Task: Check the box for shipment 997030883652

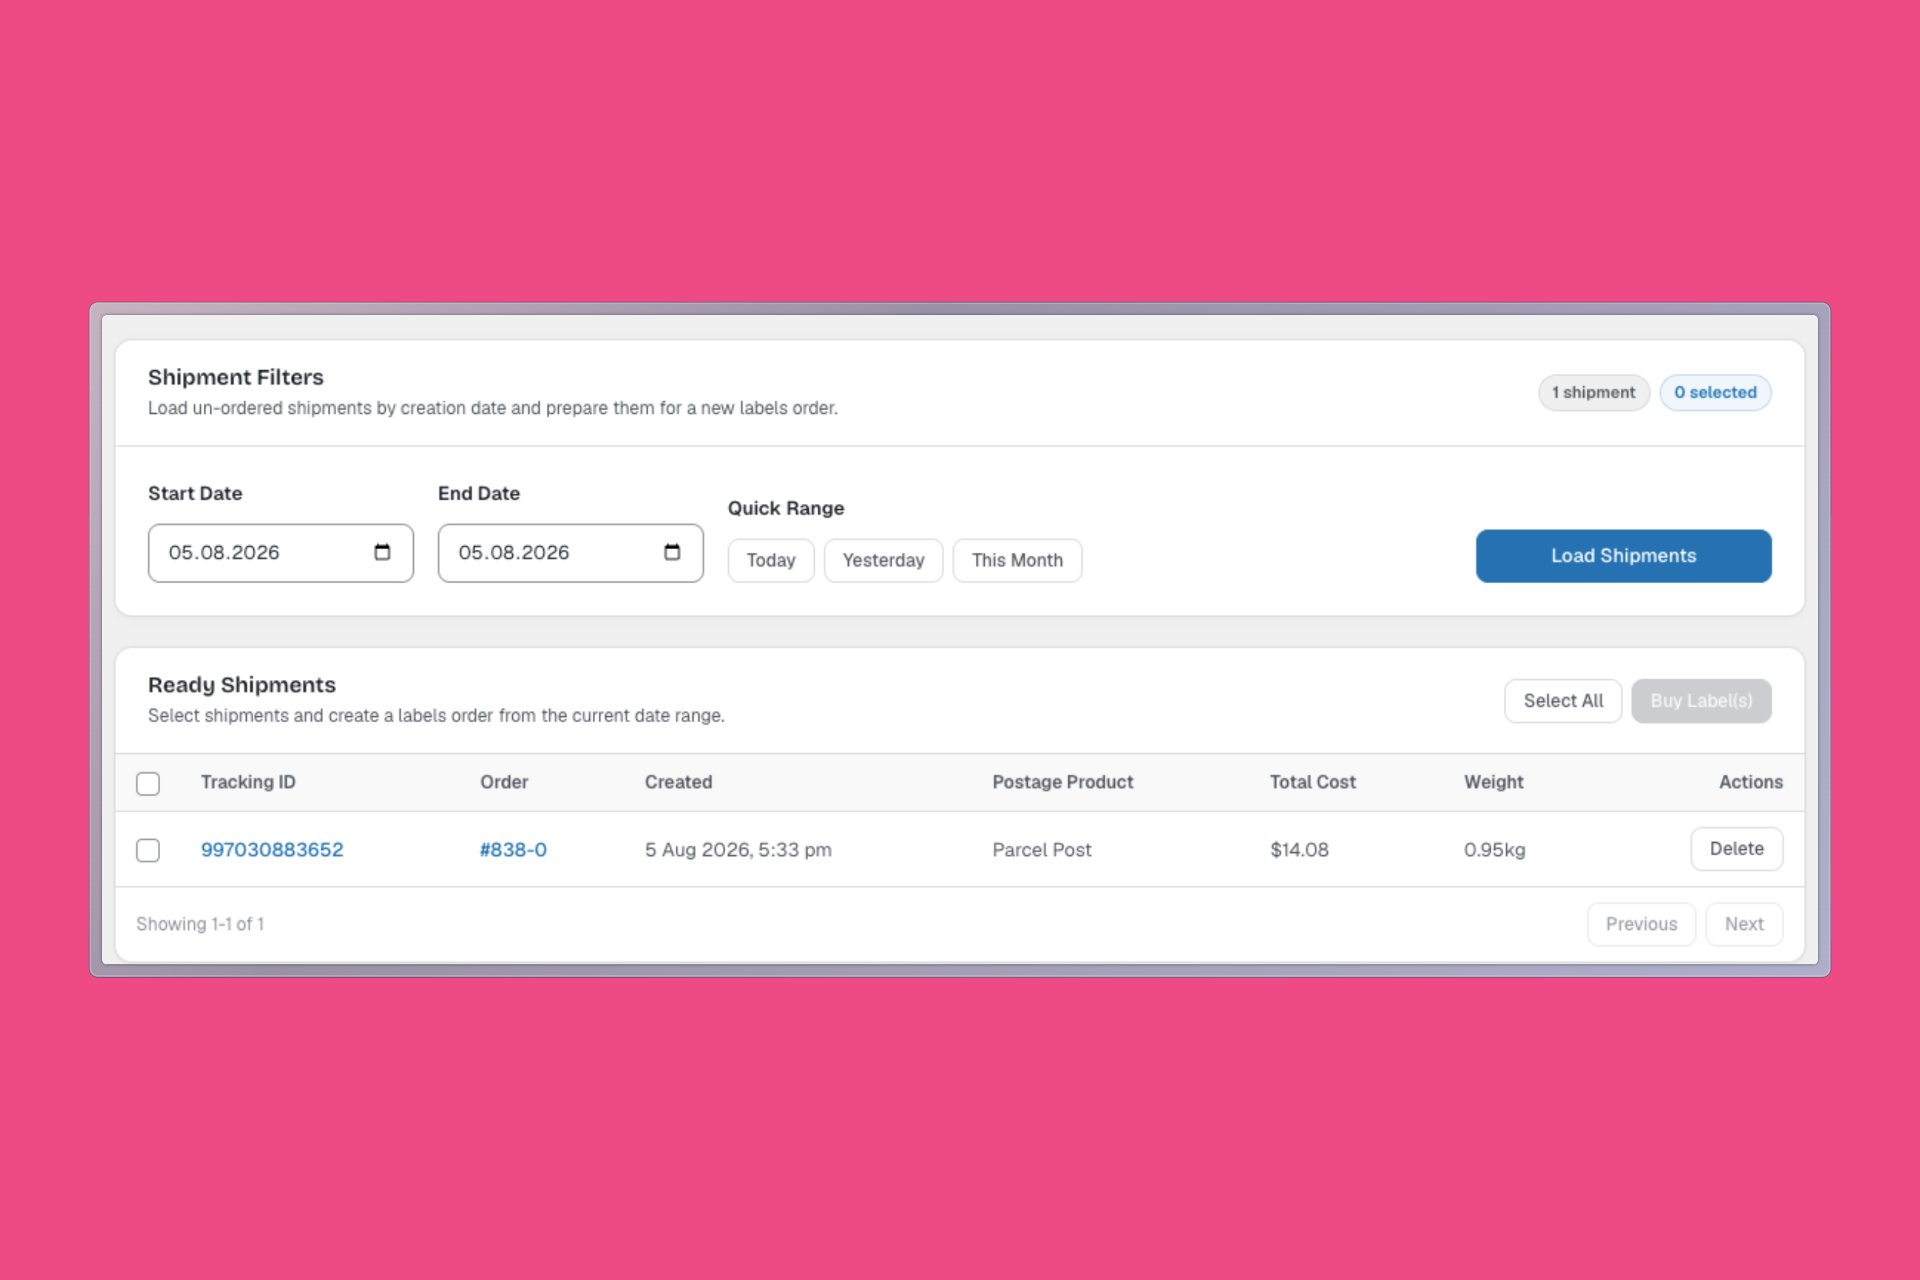Action: 148,850
